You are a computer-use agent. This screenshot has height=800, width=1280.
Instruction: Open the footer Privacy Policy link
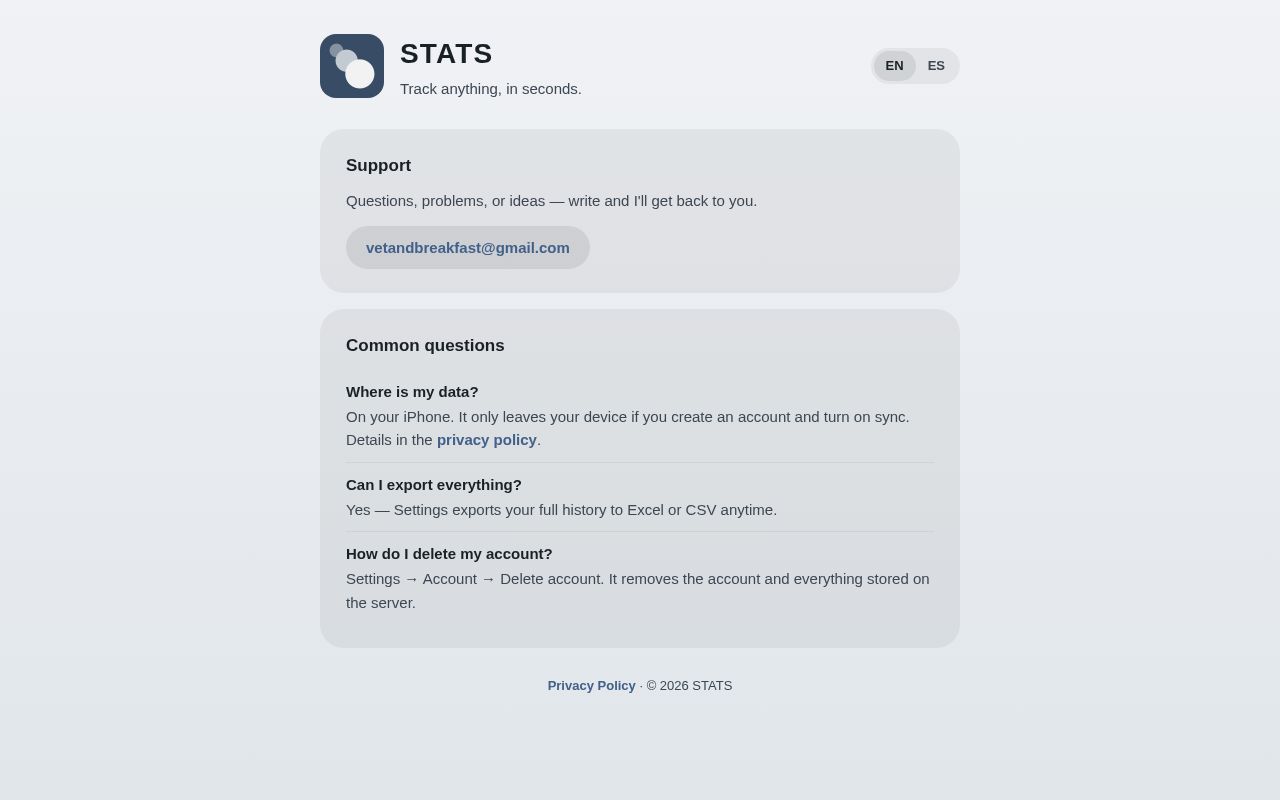click(591, 686)
